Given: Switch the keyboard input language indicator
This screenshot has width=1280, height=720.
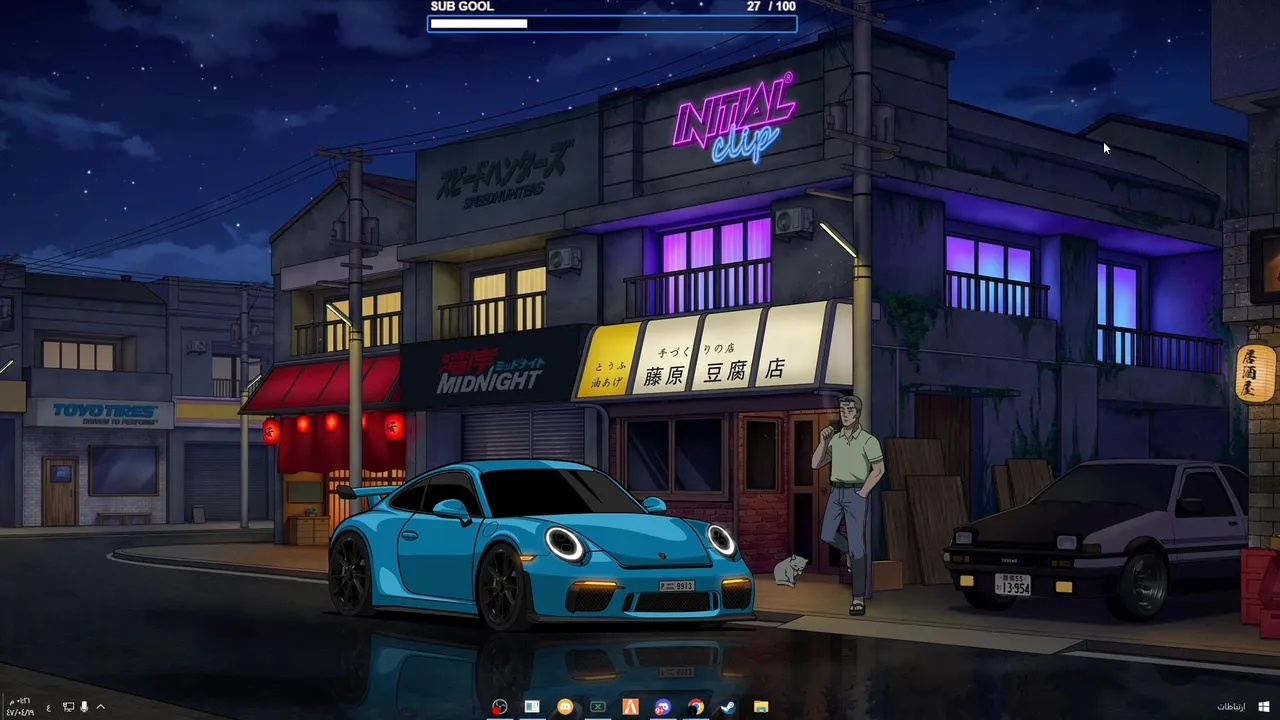Looking at the screenshot, I should (48, 707).
